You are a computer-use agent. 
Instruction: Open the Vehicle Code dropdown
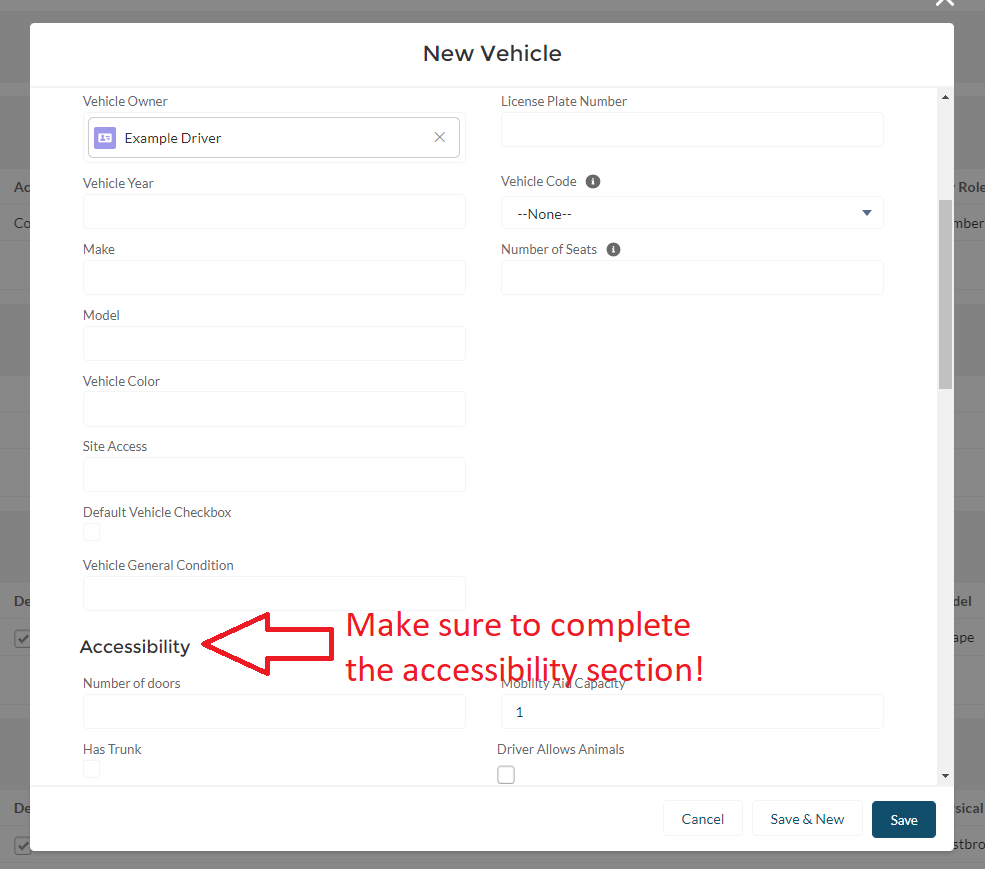[x=692, y=213]
